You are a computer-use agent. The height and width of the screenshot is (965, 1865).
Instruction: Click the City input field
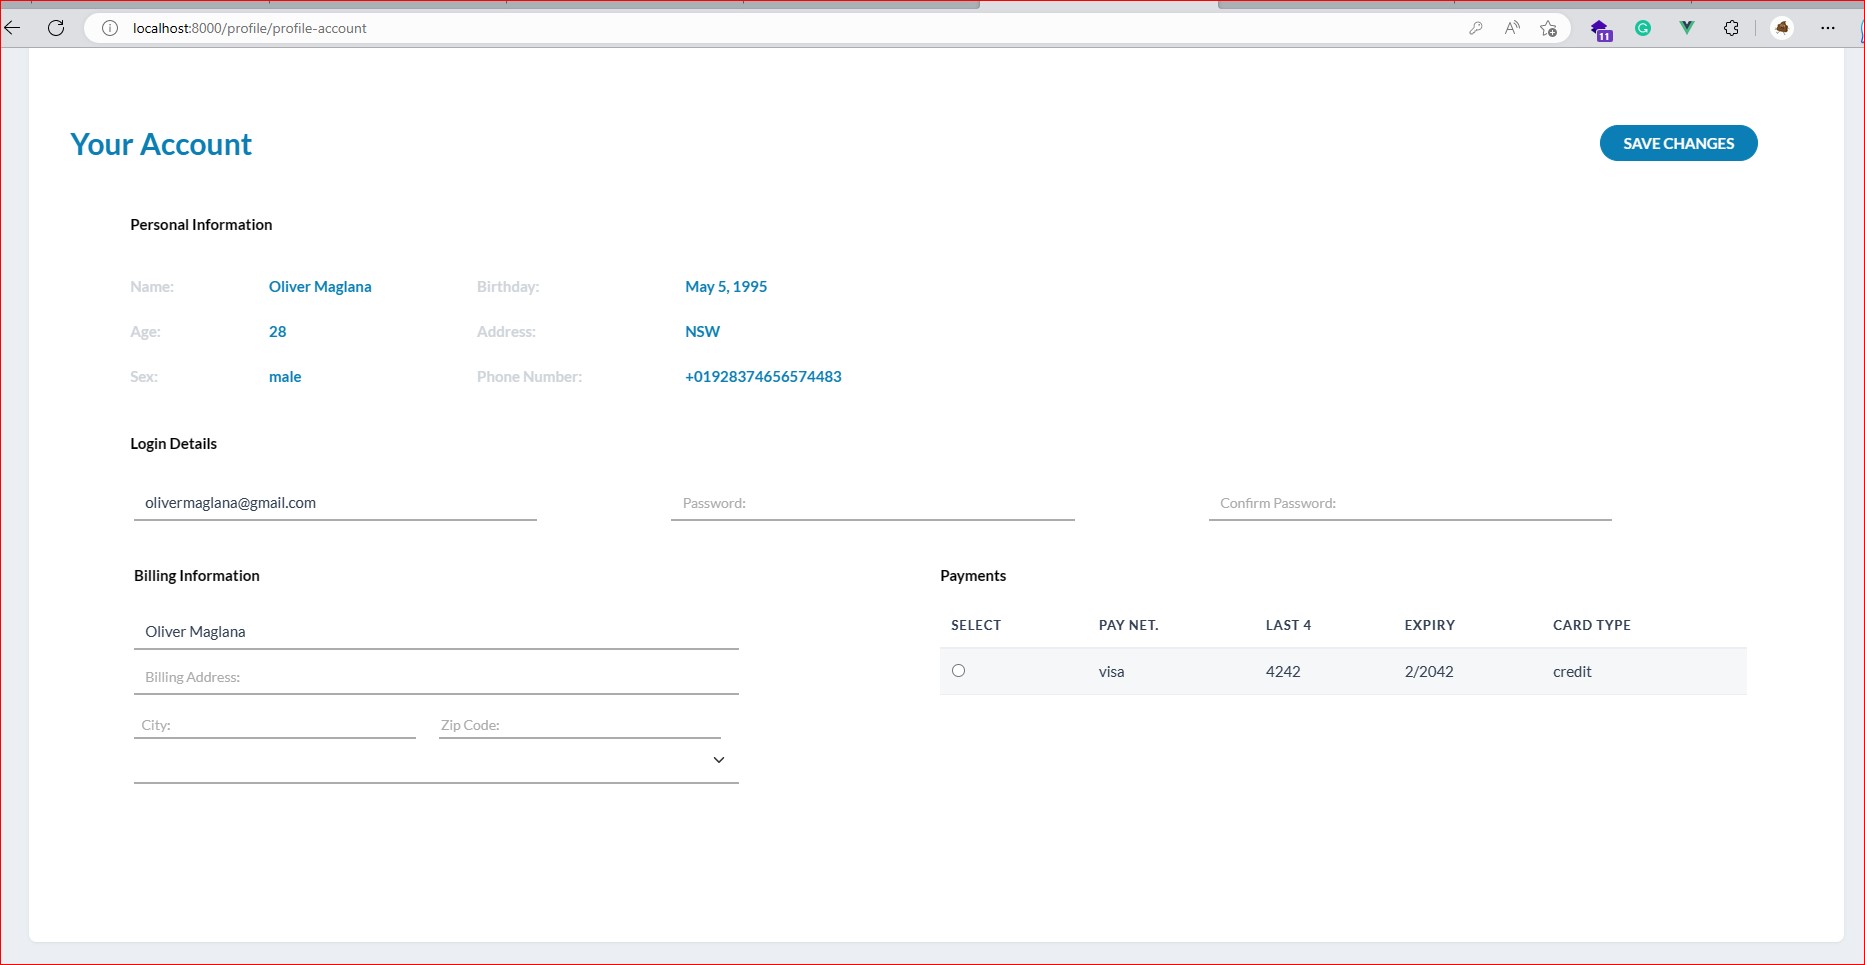point(275,725)
